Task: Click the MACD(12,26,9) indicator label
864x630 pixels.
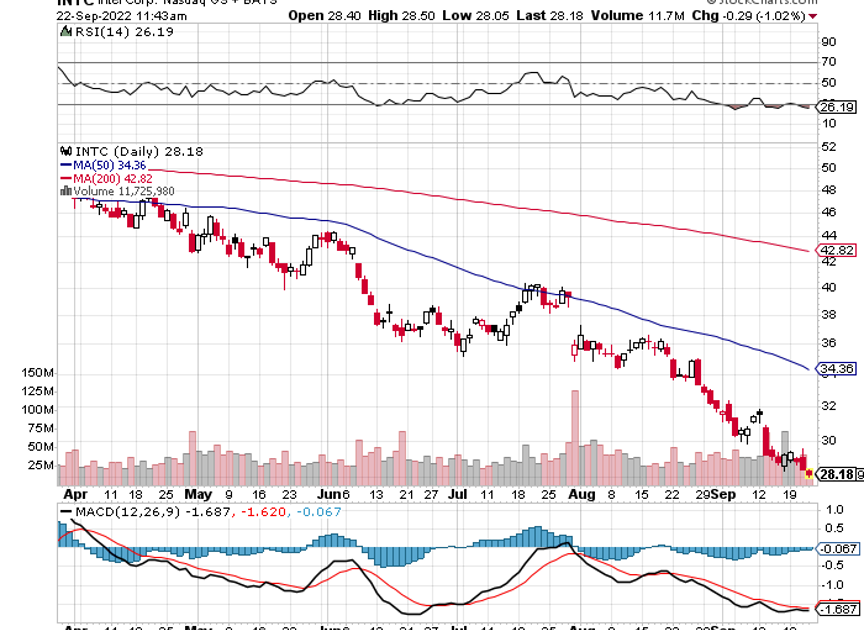Action: tap(128, 511)
